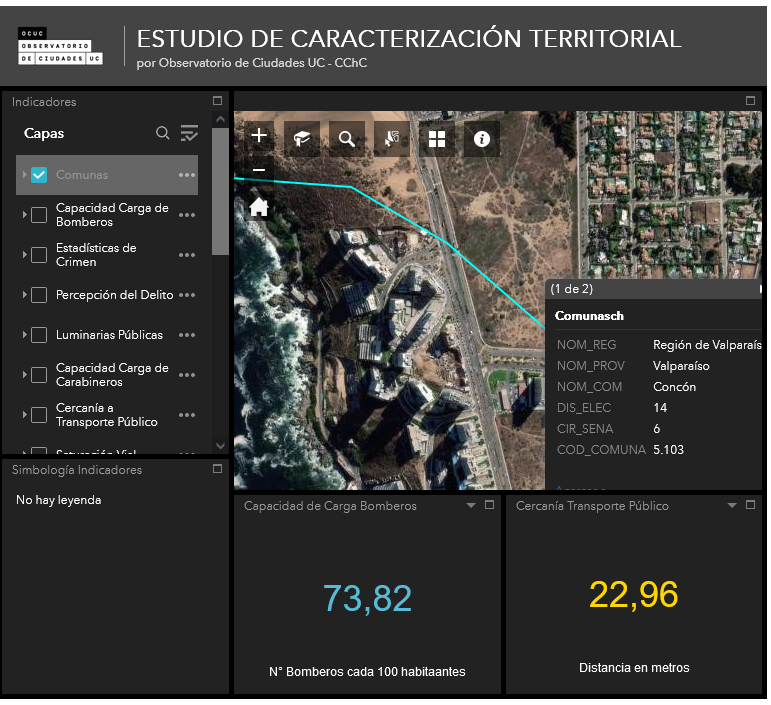Maximize the Indicadores panel
This screenshot has width=771, height=705.
click(217, 101)
